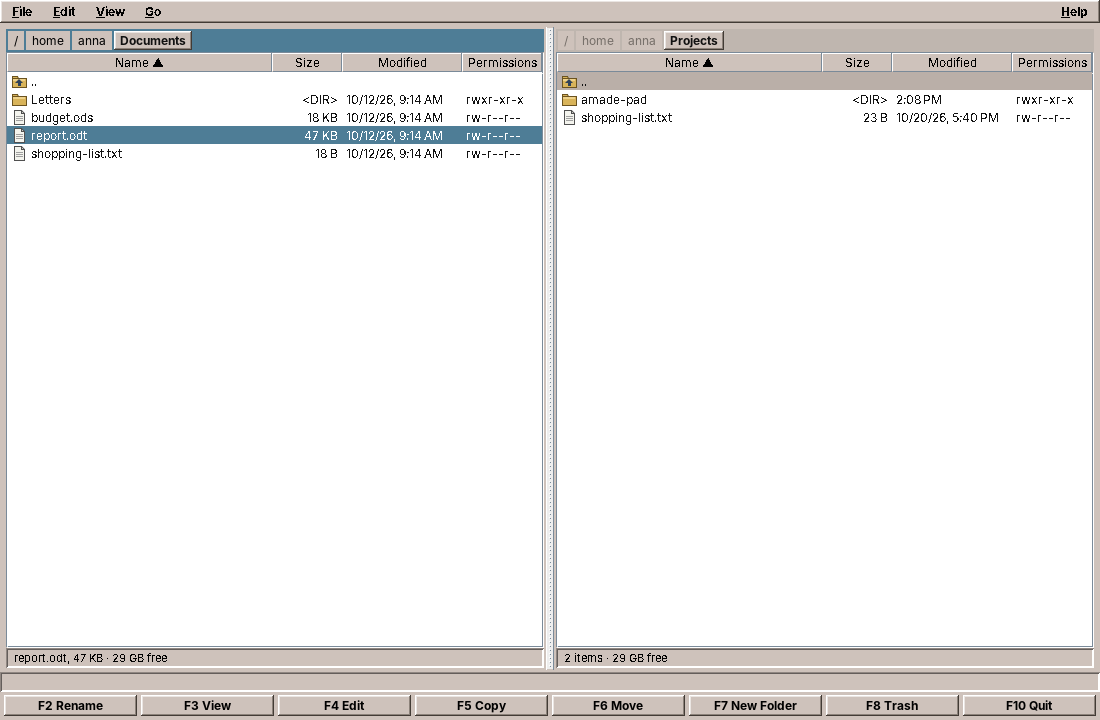Click rwxr-xr-x permissions of Letters
This screenshot has width=1100, height=720.
click(495, 100)
